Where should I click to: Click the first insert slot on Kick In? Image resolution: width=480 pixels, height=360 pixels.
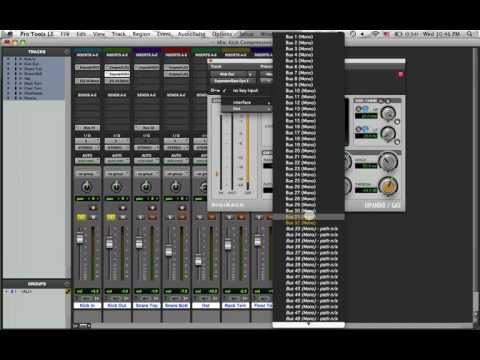[87, 67]
